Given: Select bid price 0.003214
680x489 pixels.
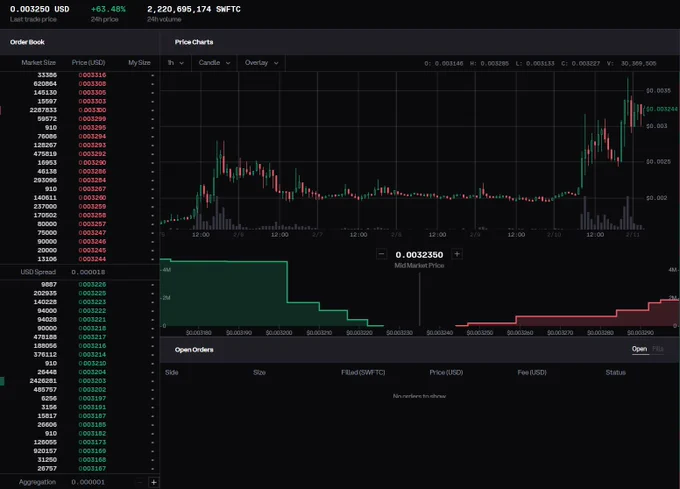Looking at the screenshot, I should point(92,355).
